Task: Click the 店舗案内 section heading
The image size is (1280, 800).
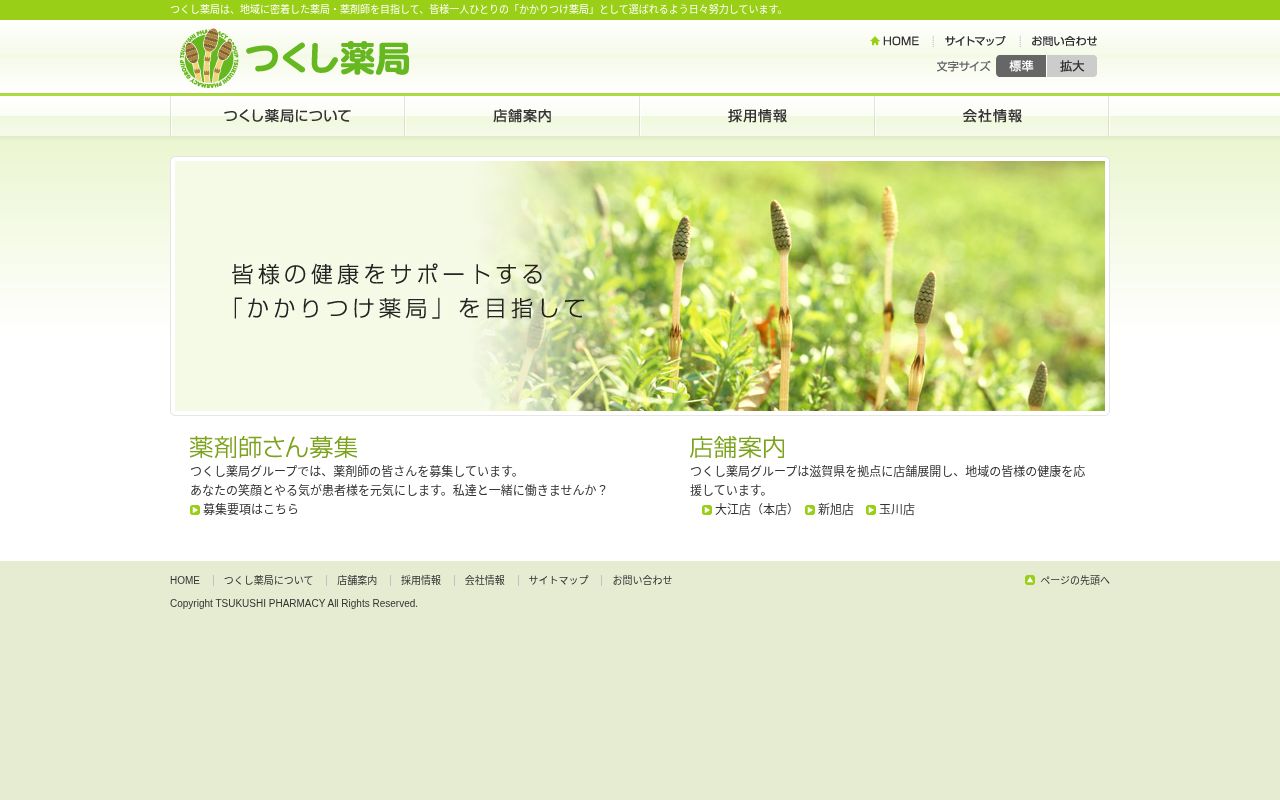Action: pos(738,447)
